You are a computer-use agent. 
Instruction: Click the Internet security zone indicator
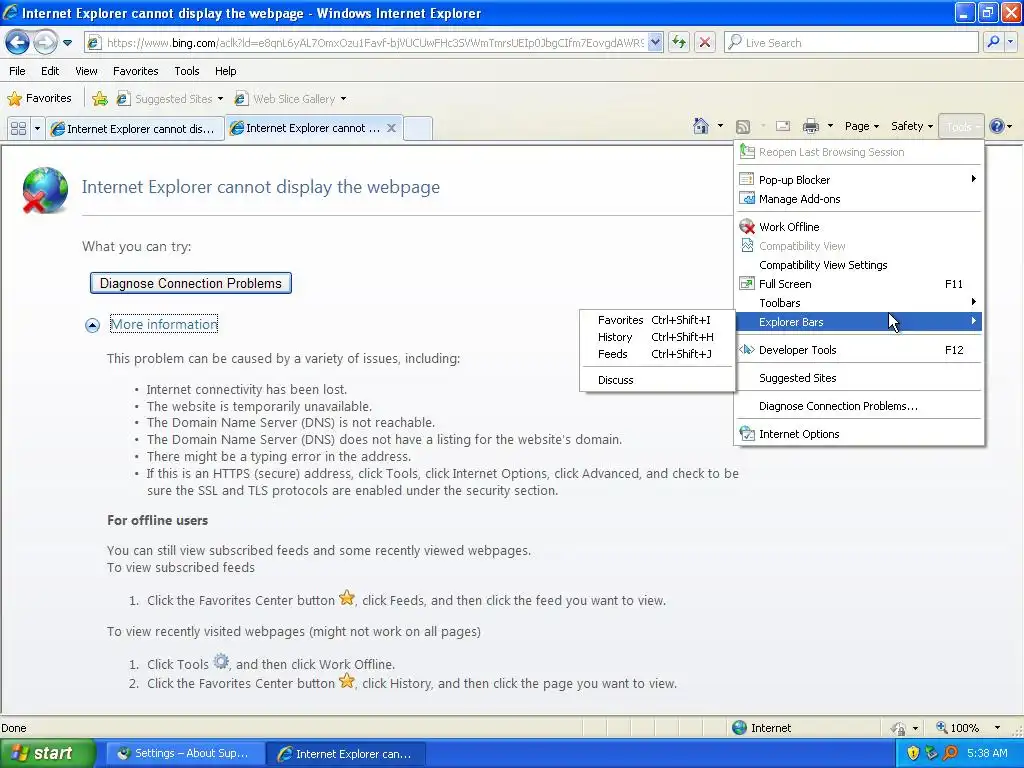coord(761,728)
